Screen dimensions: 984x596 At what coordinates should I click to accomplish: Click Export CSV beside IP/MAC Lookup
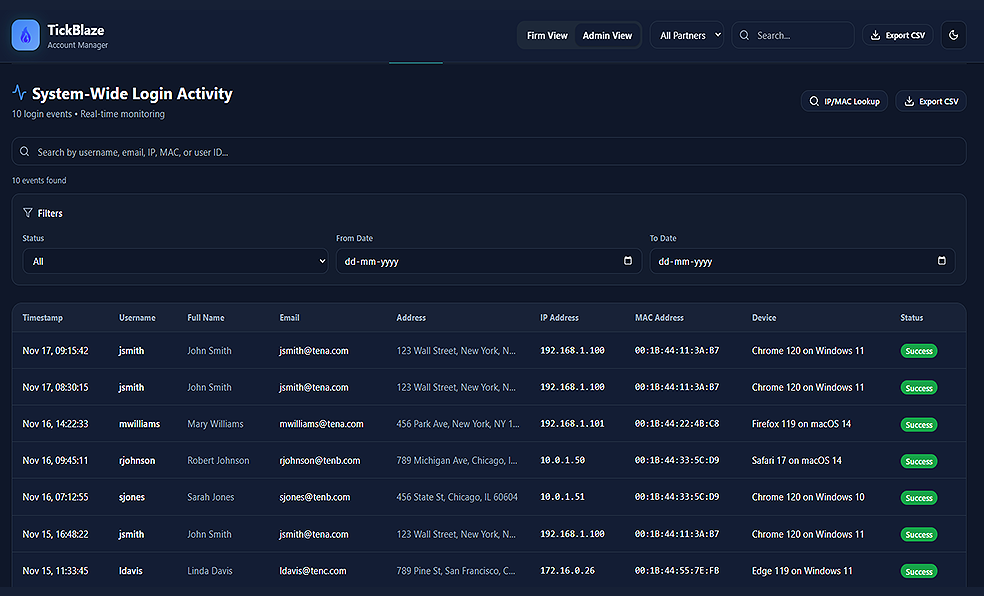[x=930, y=101]
